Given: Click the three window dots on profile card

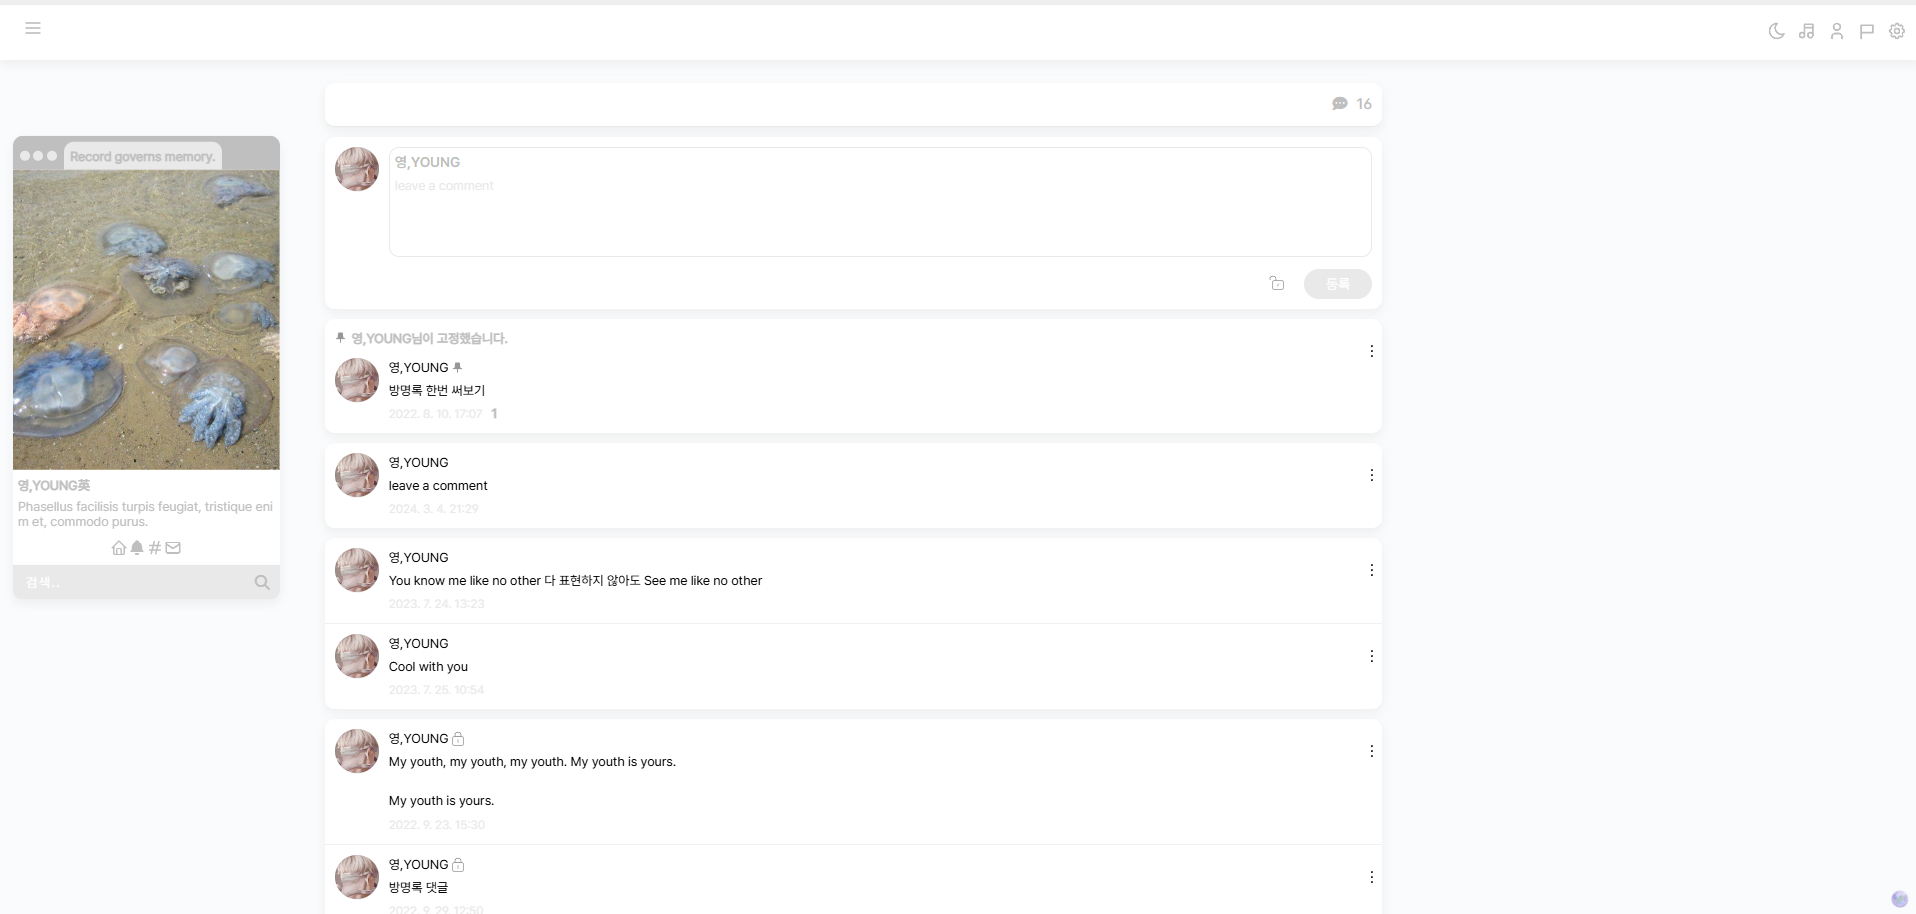Looking at the screenshot, I should [x=38, y=156].
